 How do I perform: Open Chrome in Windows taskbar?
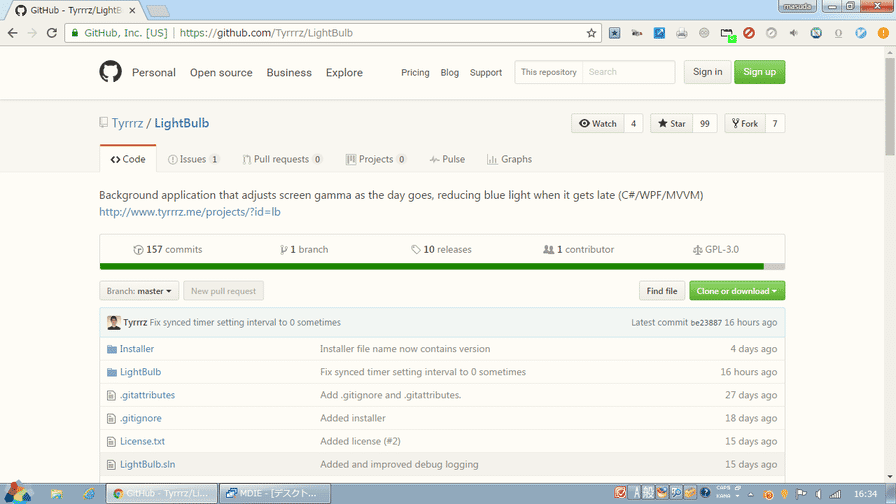tap(162, 493)
